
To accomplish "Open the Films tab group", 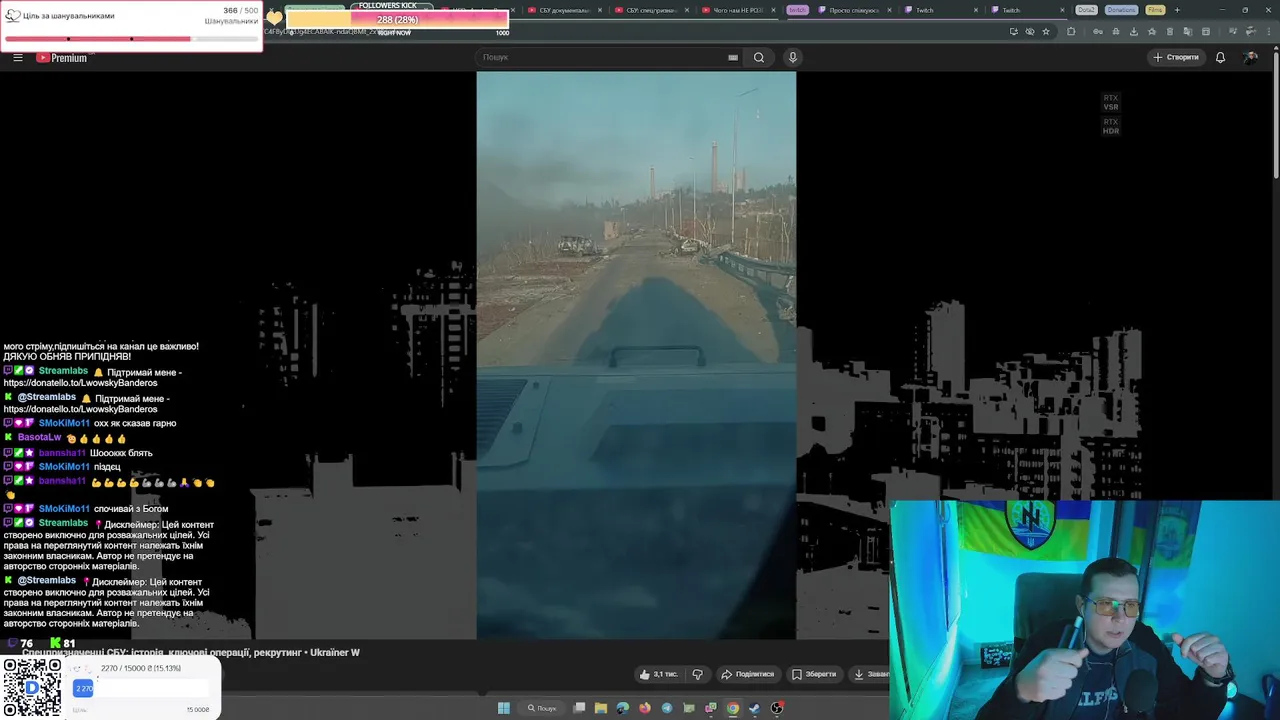I will (1155, 10).
